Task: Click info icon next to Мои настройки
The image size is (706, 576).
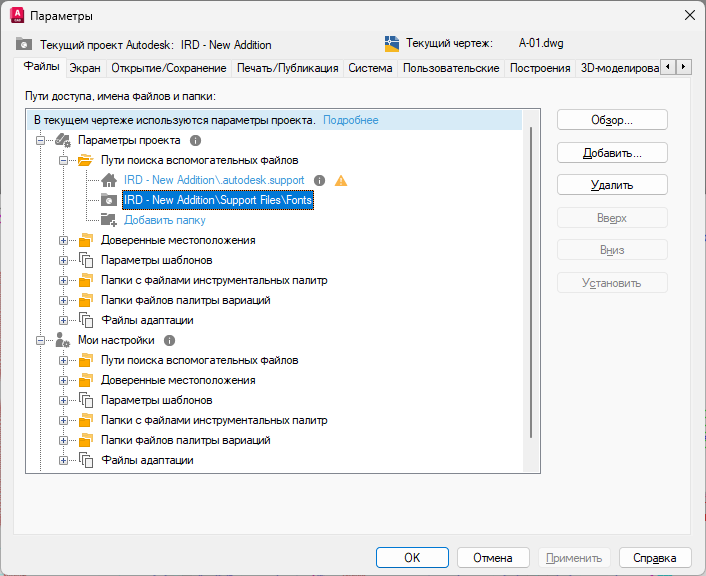Action: coord(169,341)
